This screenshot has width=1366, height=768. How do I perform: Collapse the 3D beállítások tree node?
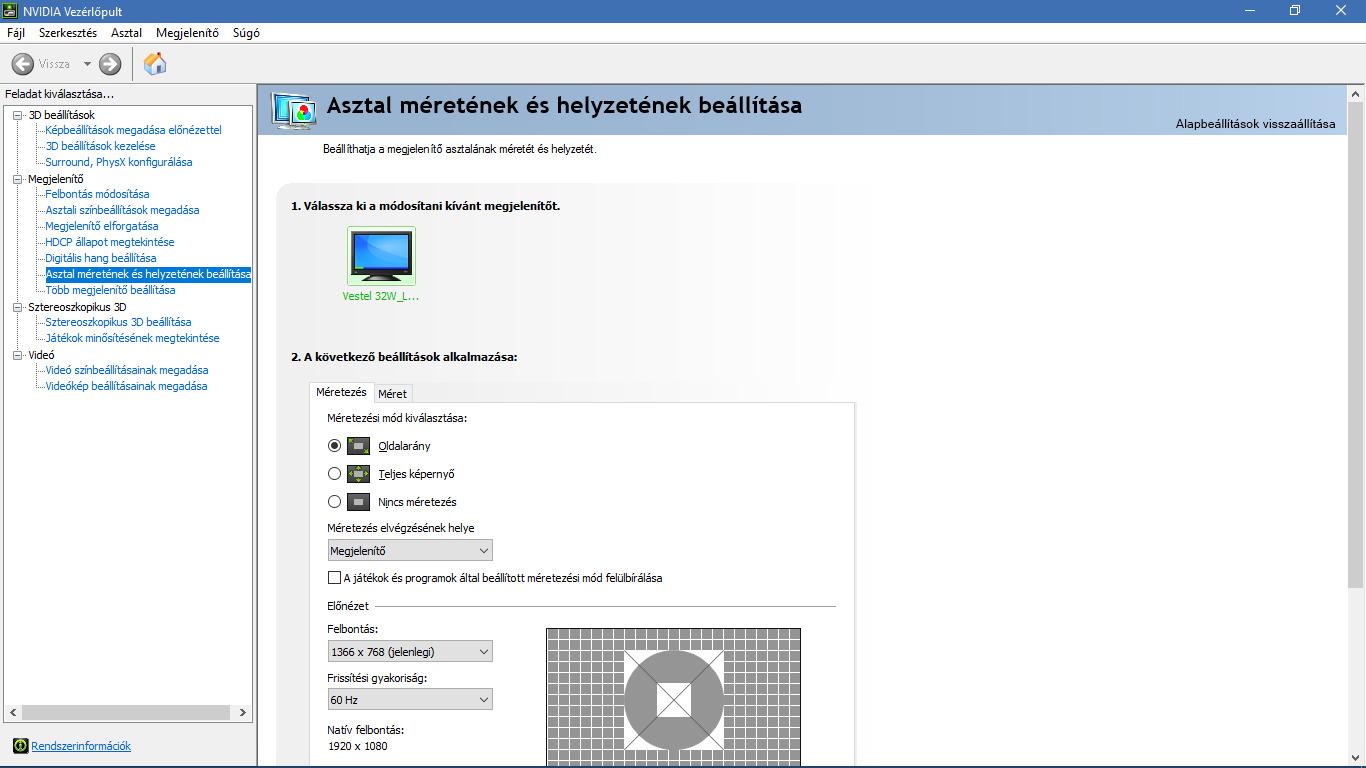click(x=18, y=115)
